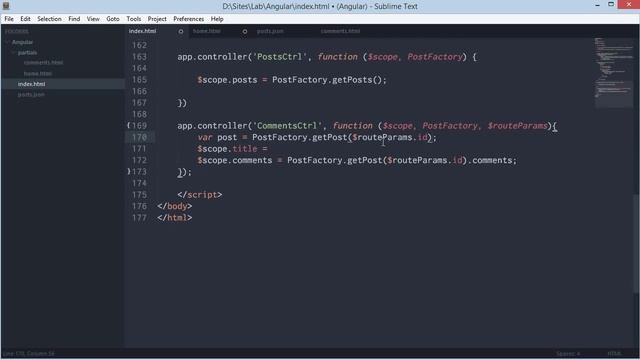Click line number 175 in the gutter
Viewport: 640px width, 360px height.
(x=140, y=195)
